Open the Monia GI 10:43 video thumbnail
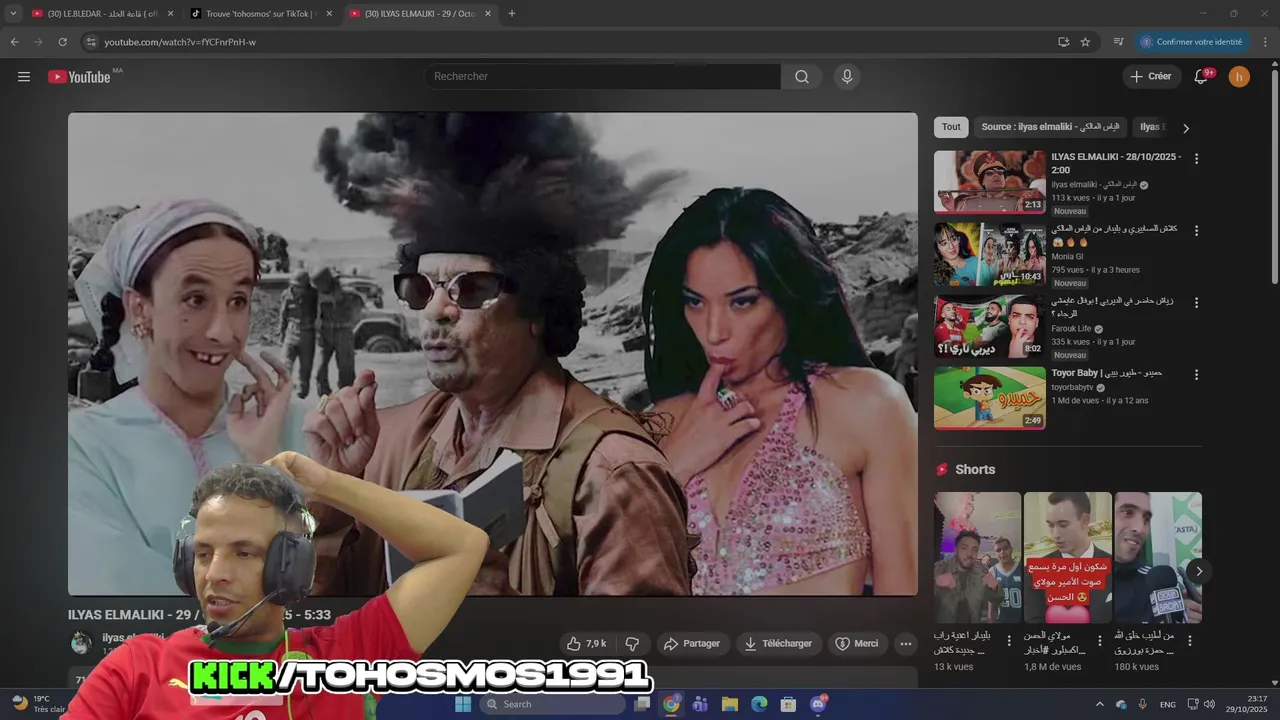 [x=989, y=254]
